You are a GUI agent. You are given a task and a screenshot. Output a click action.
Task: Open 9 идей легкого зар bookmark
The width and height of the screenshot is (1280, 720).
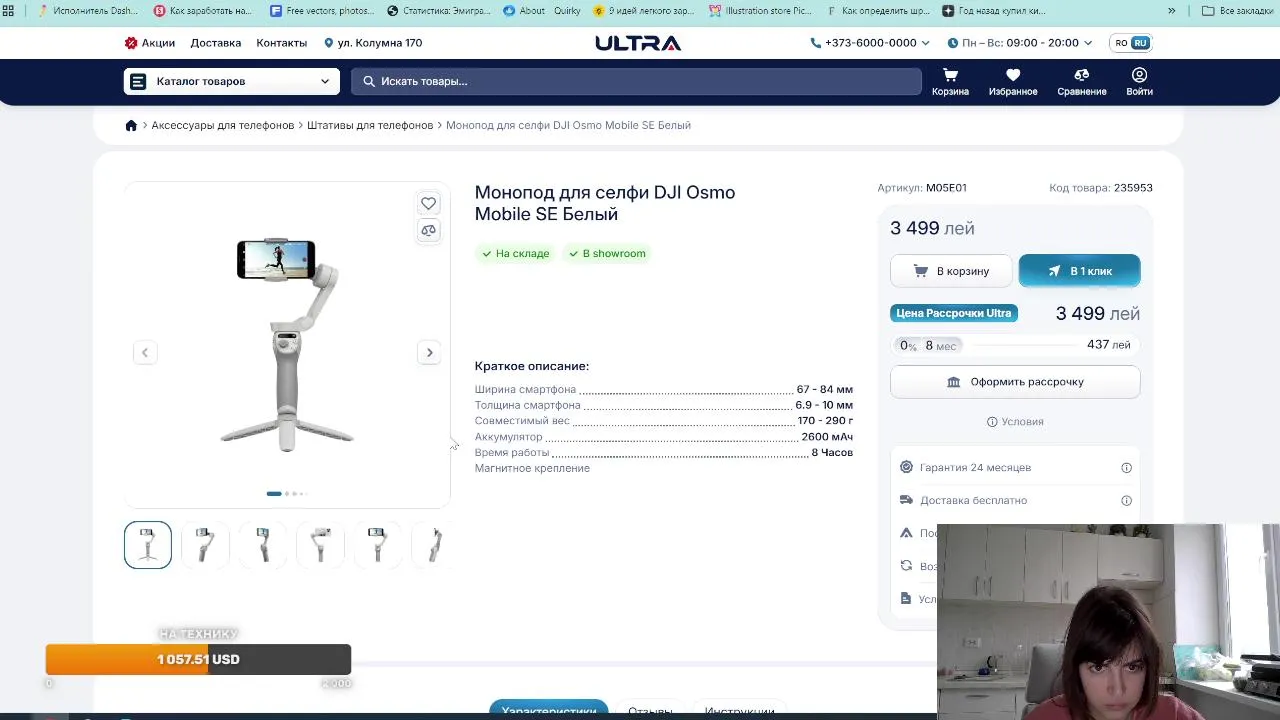644,11
